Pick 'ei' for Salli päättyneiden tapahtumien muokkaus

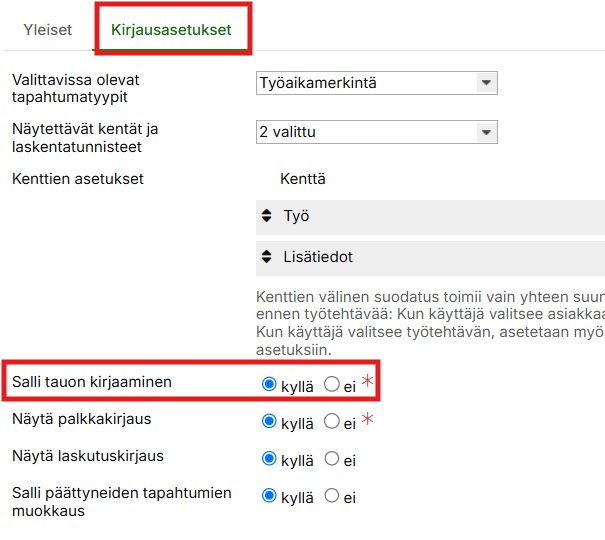point(332,495)
